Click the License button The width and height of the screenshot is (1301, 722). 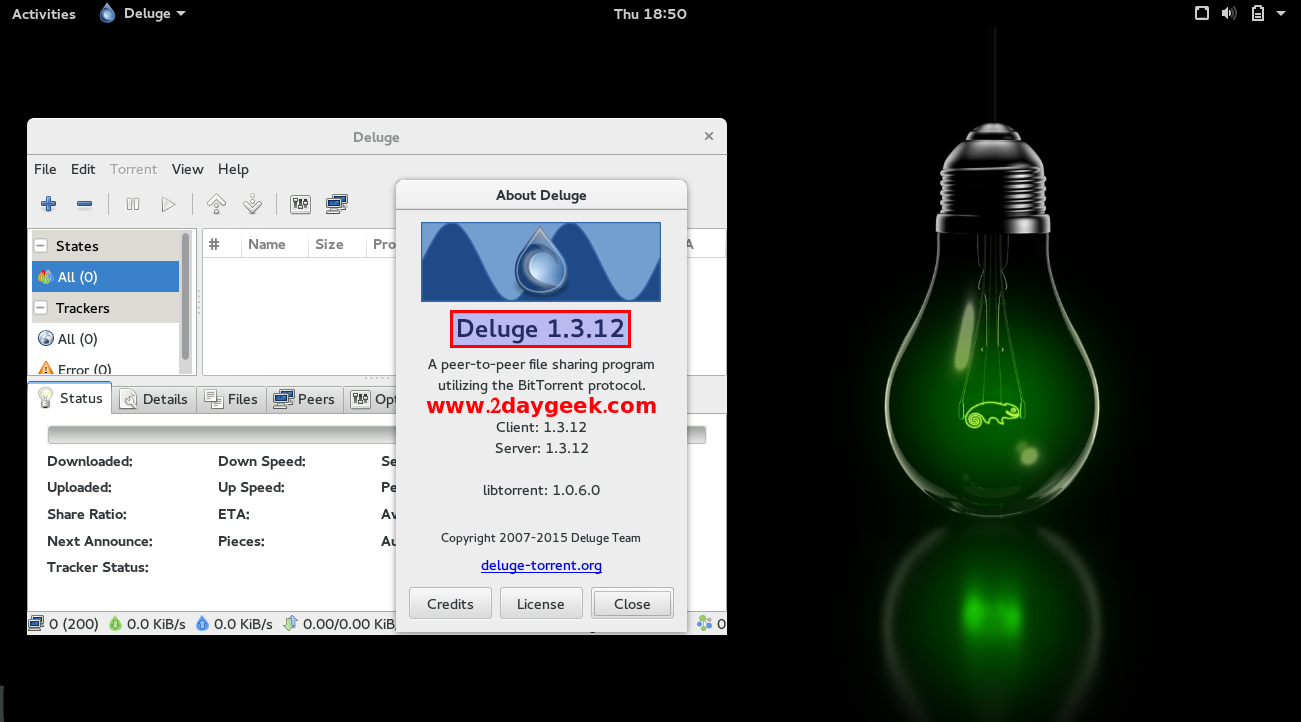[541, 604]
